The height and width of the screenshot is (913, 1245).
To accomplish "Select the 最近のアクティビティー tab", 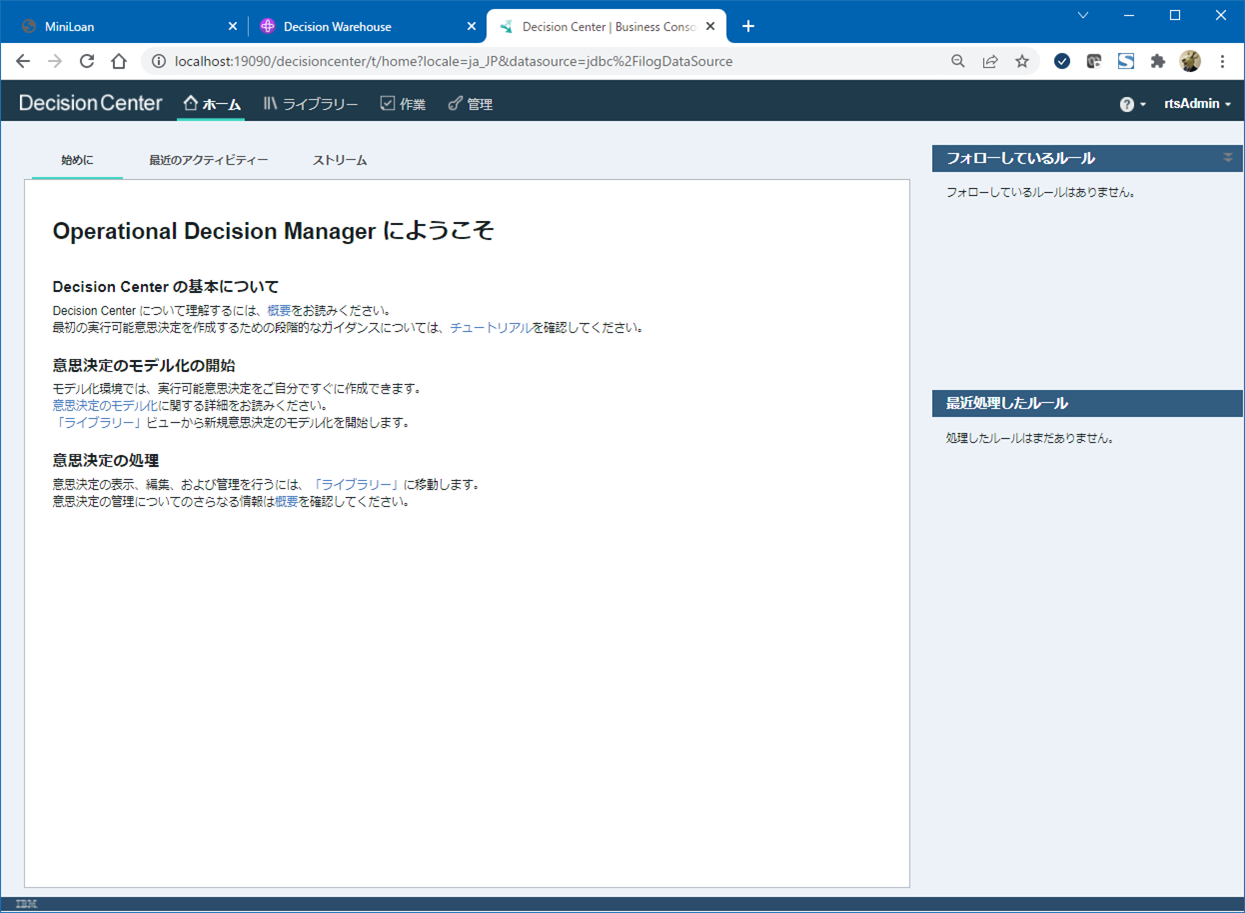I will 208,160.
